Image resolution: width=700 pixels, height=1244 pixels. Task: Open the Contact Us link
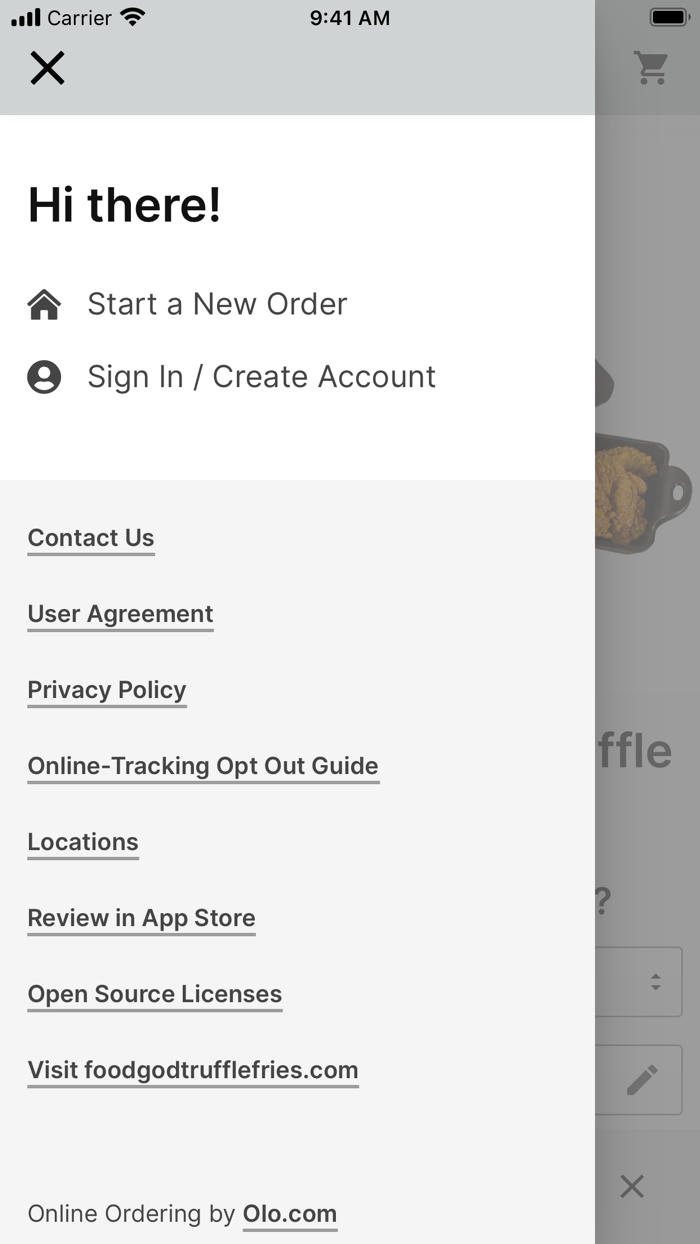tap(91, 538)
